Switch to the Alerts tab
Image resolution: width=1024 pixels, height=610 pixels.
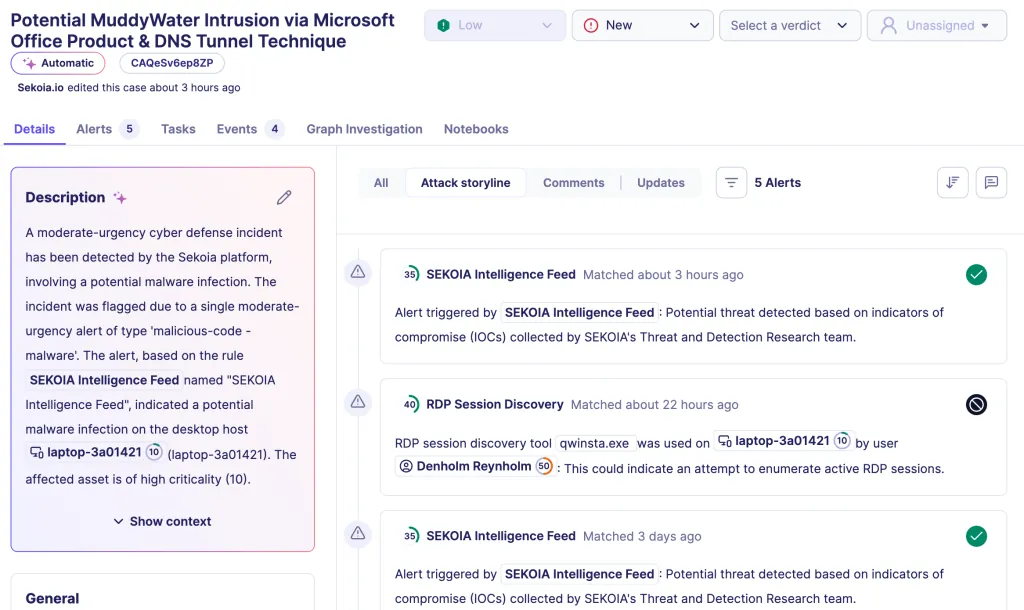108,129
